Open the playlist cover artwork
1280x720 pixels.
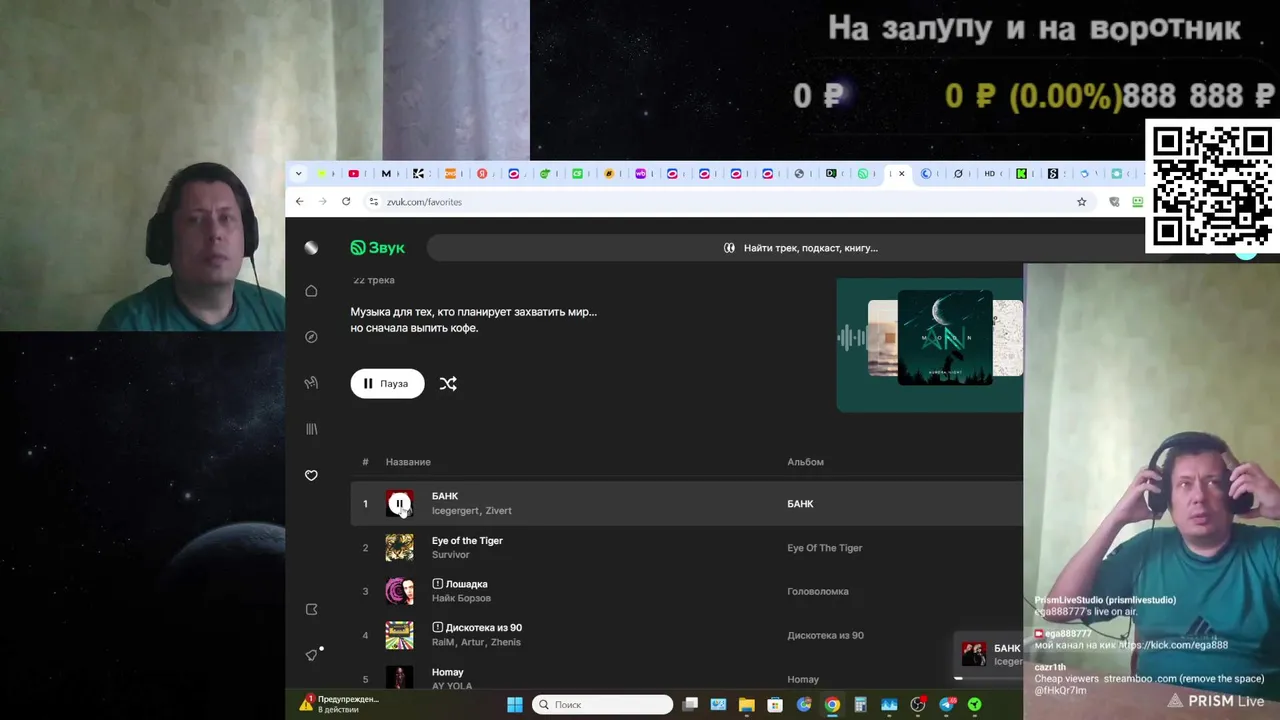(x=945, y=338)
